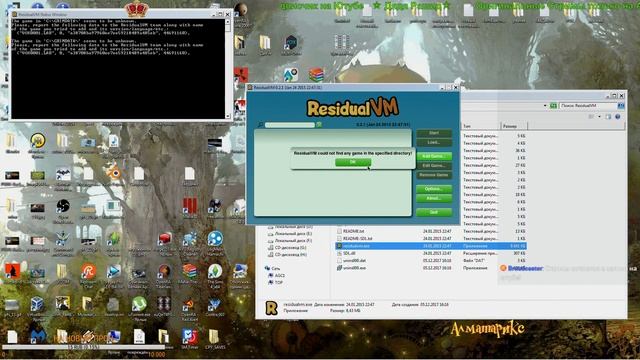Toggle the Explorer preview pane icon

pos(608,117)
